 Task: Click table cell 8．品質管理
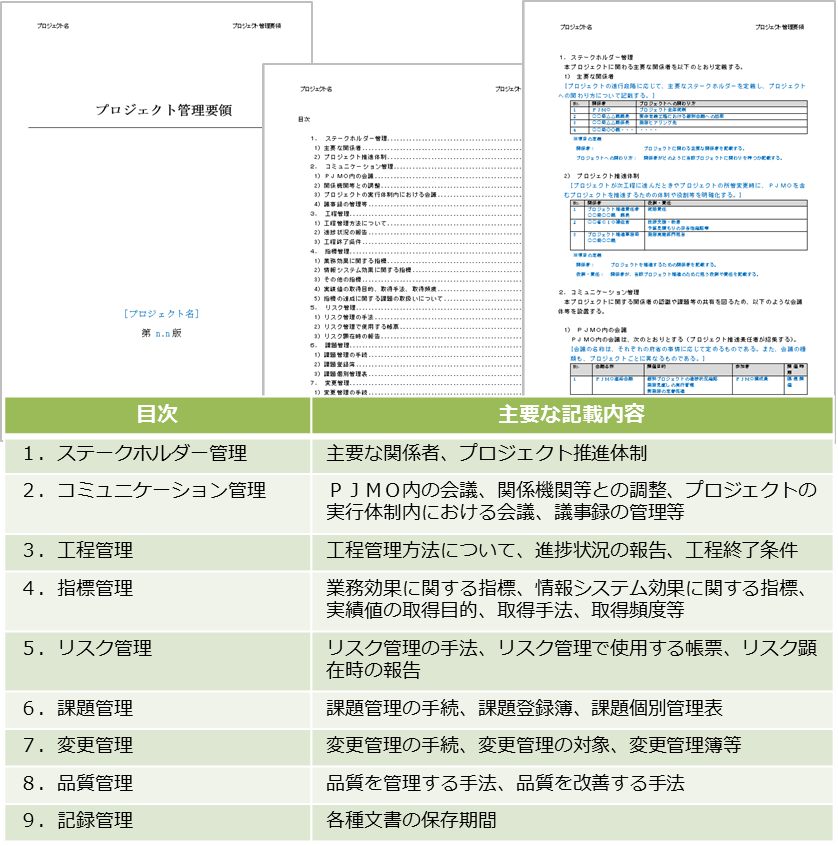pyautogui.click(x=157, y=784)
